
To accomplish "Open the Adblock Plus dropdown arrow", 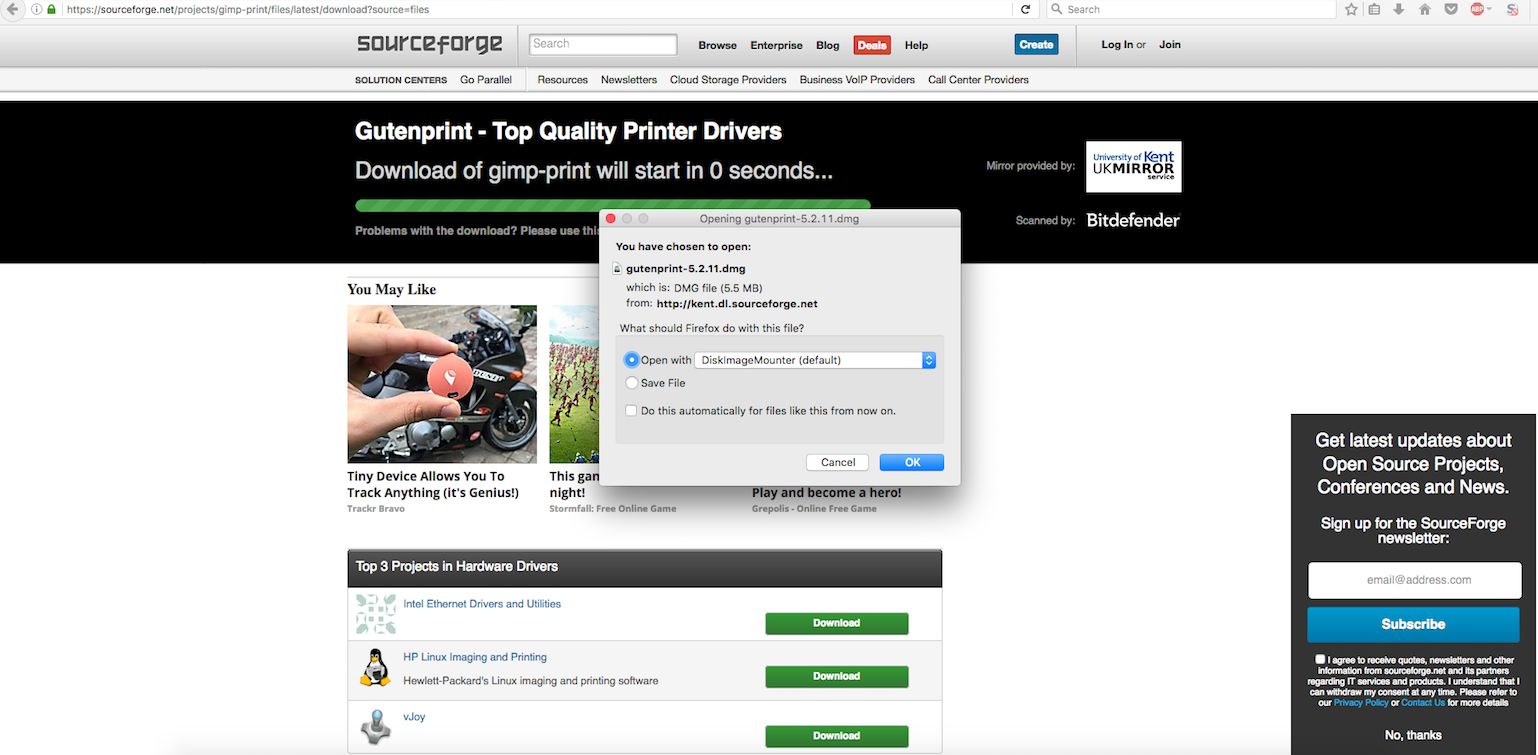I will (x=1489, y=9).
